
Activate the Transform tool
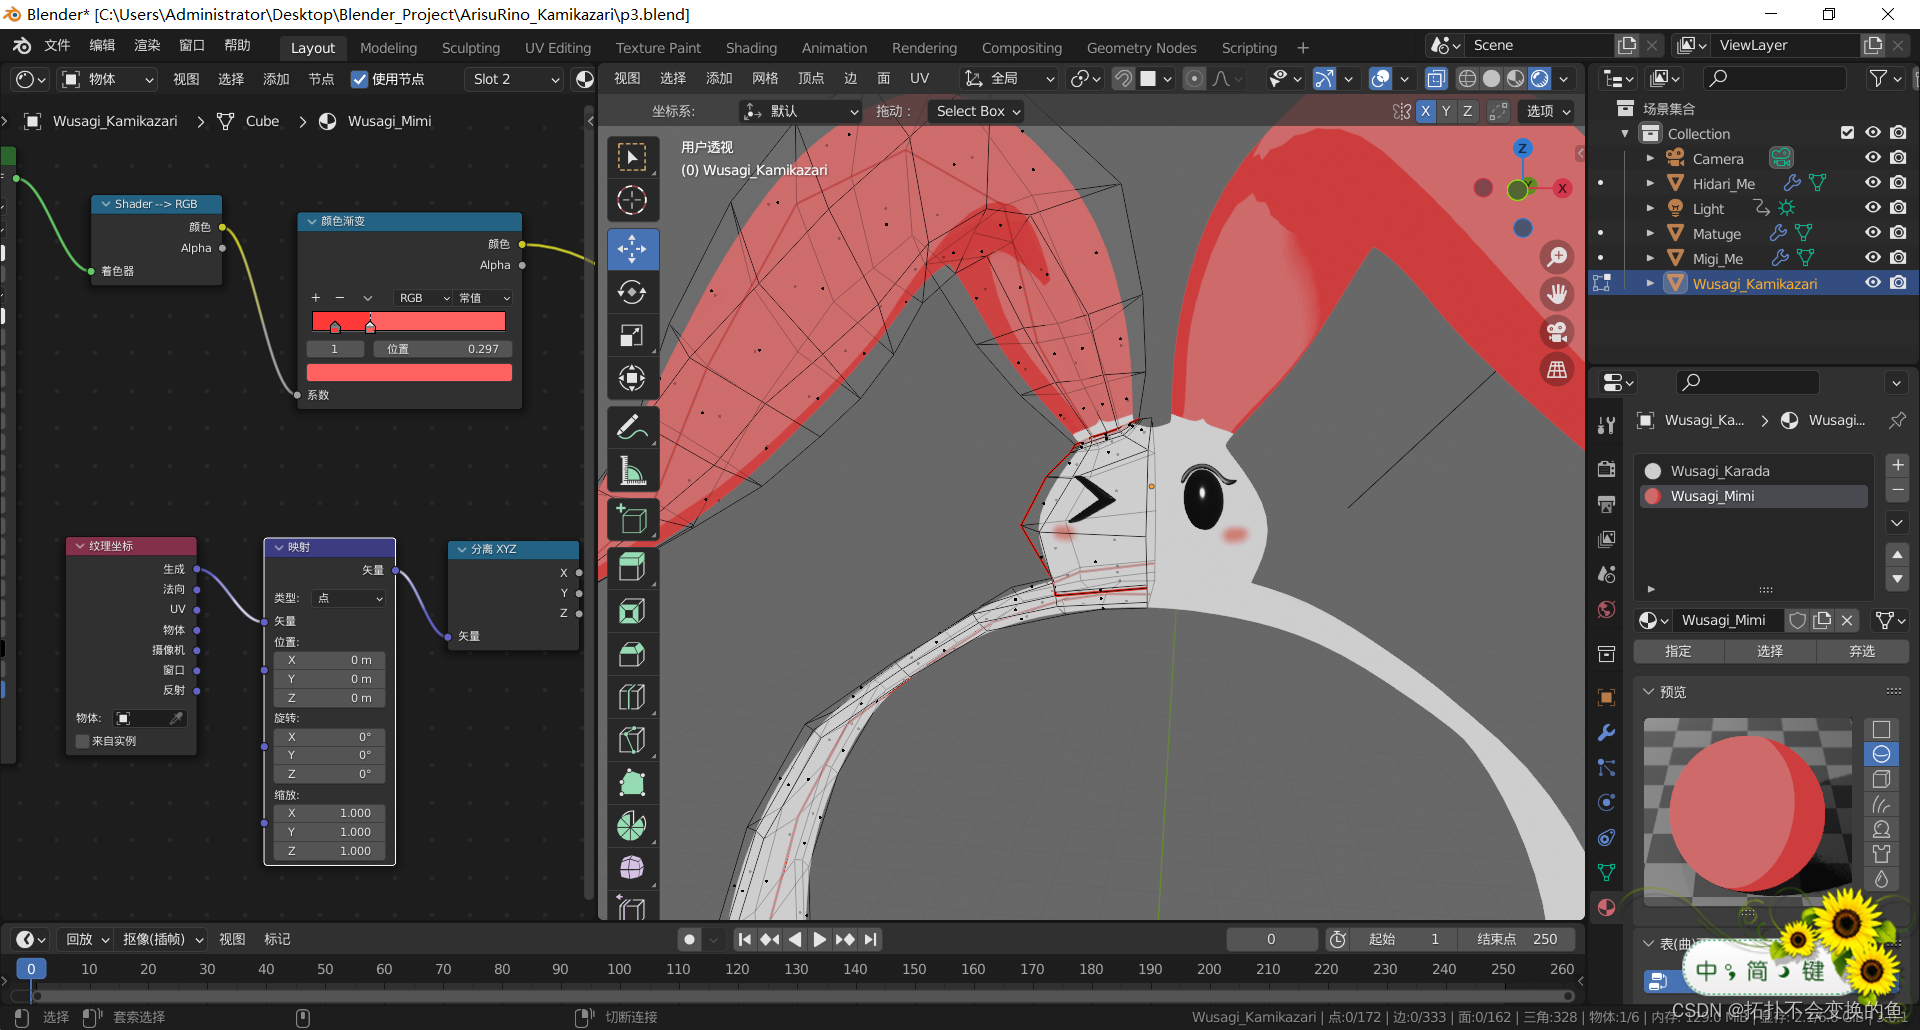pos(632,378)
